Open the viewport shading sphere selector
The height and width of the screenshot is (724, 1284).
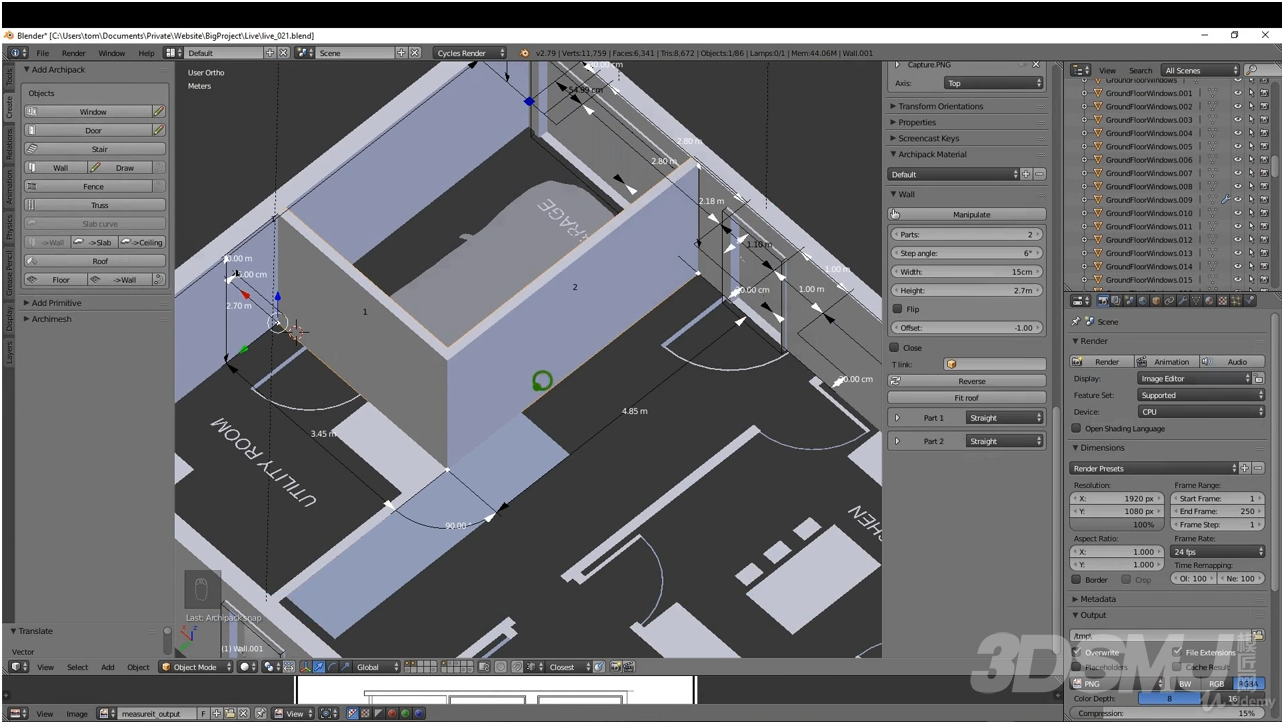pos(247,667)
